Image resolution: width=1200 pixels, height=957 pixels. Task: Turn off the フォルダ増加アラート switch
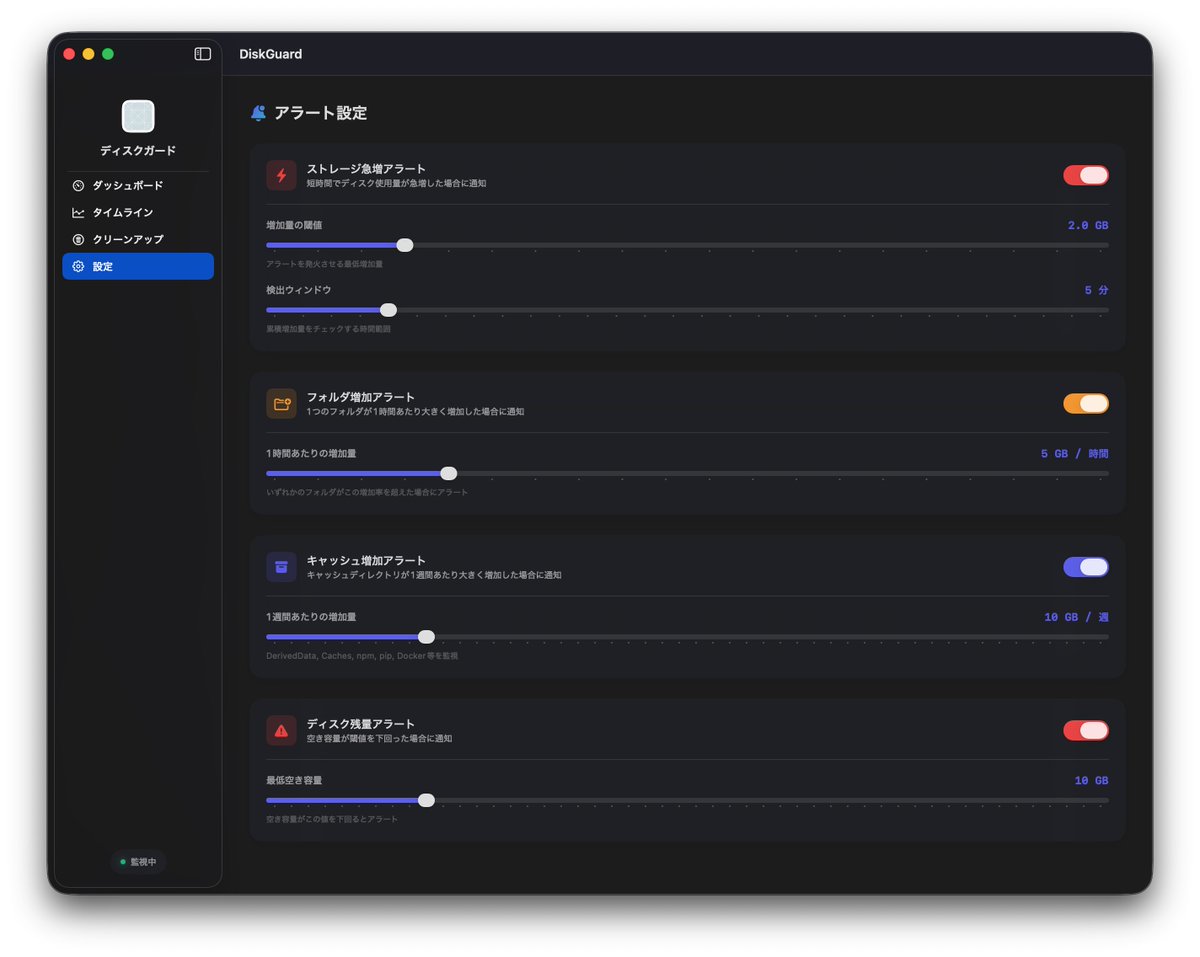click(x=1086, y=404)
